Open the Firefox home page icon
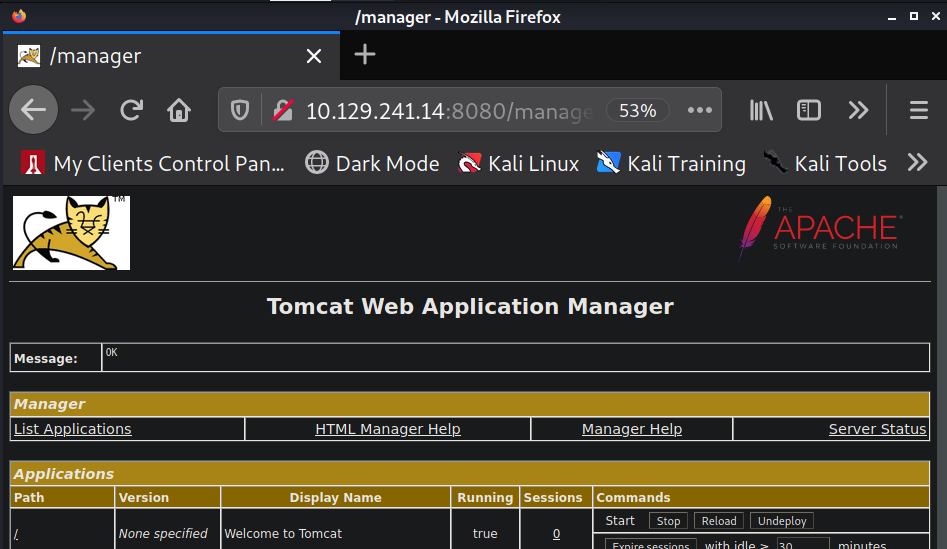This screenshot has height=549, width=947. coord(179,111)
